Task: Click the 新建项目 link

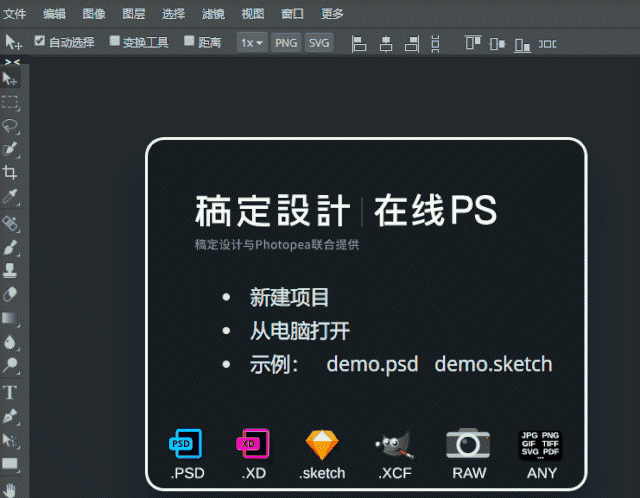Action: (289, 297)
